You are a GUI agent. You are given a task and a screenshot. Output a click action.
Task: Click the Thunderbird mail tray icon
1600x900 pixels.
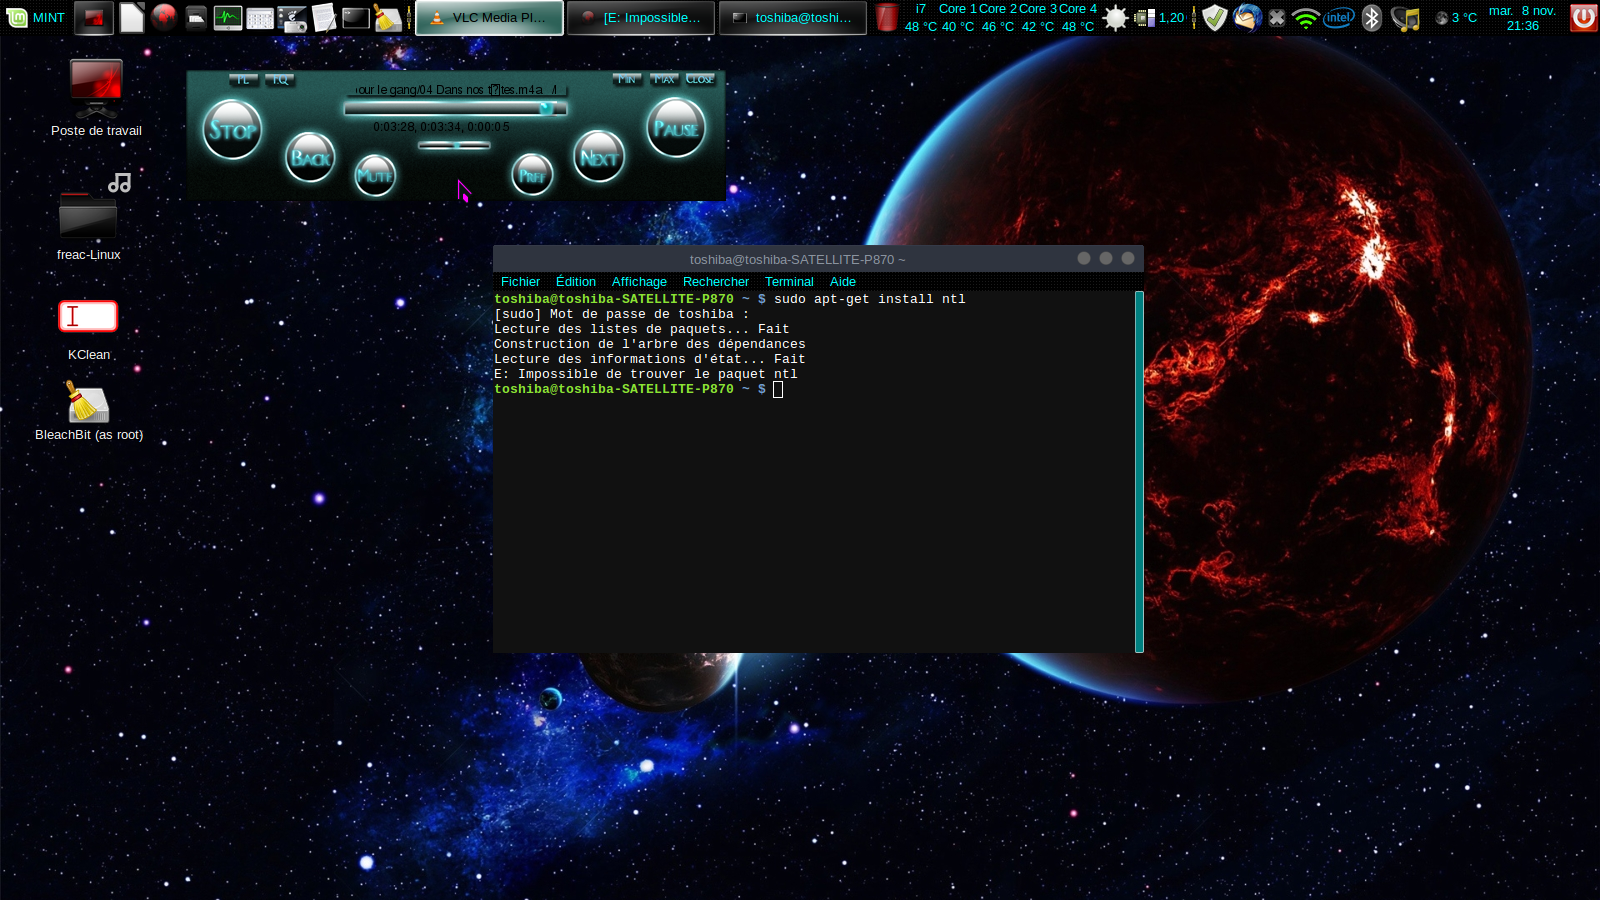point(1246,17)
